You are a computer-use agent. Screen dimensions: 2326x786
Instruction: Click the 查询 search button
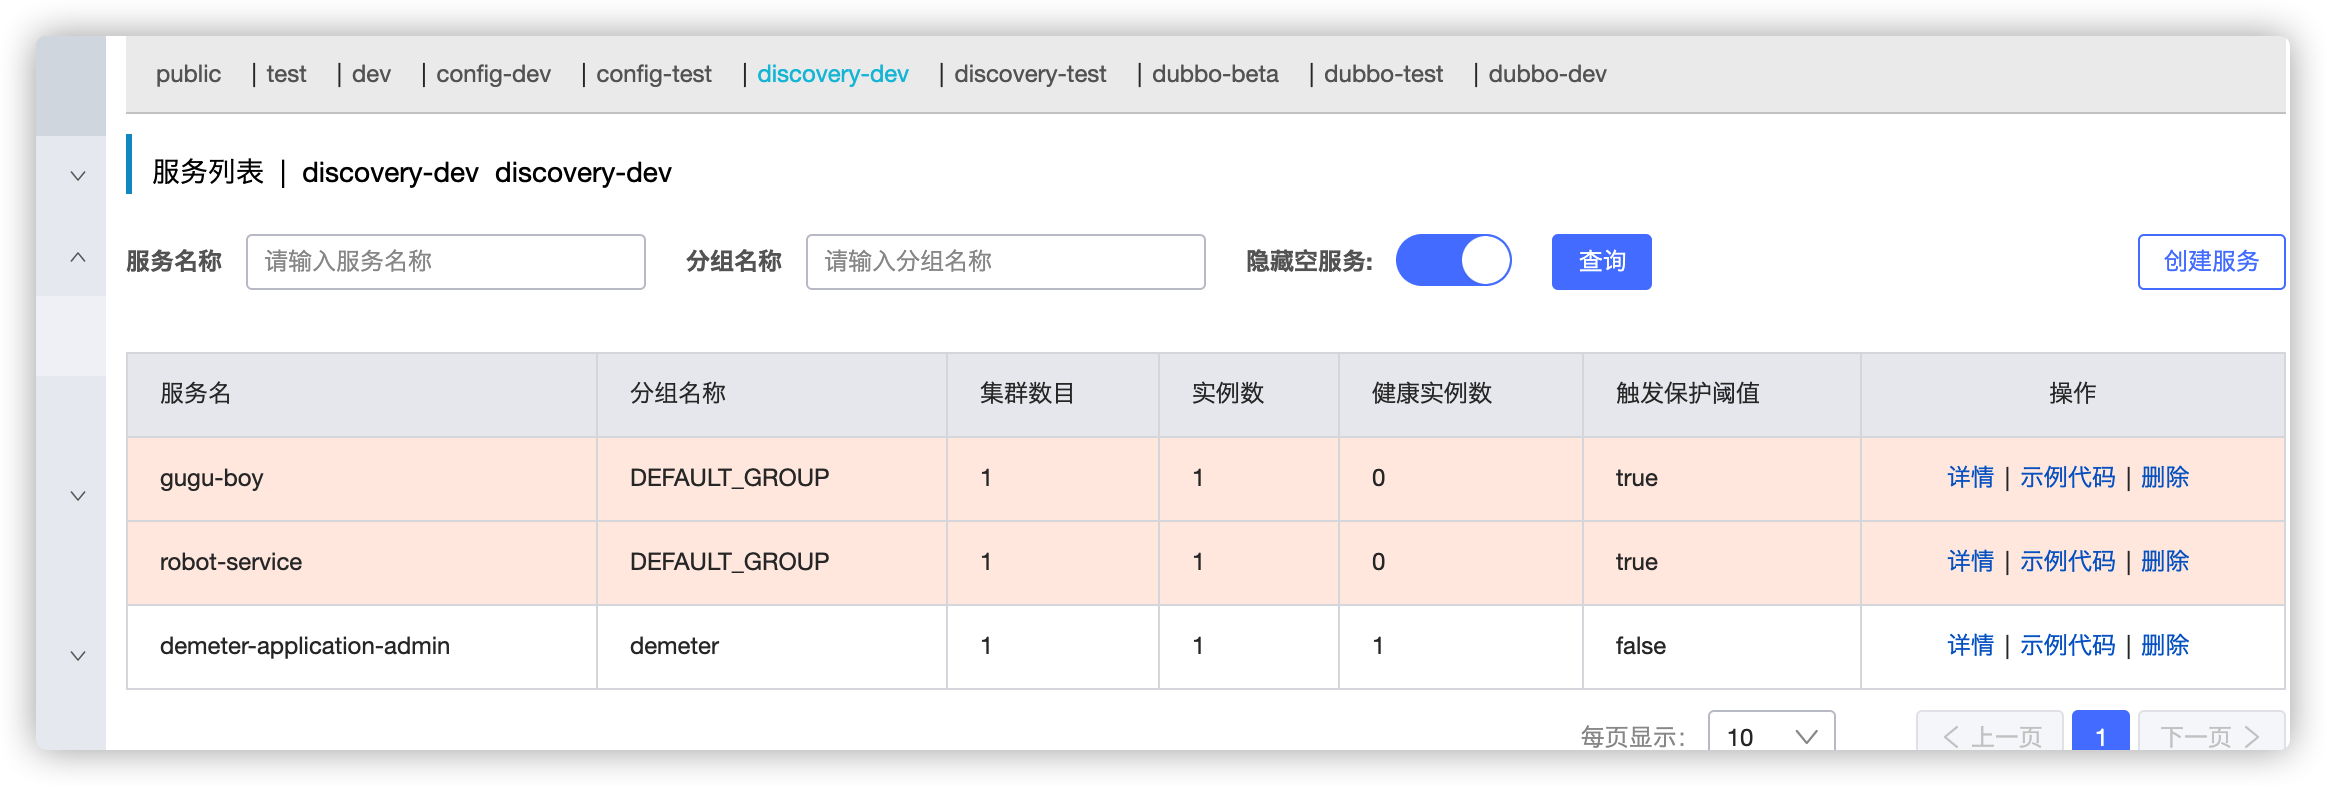[x=1601, y=262]
